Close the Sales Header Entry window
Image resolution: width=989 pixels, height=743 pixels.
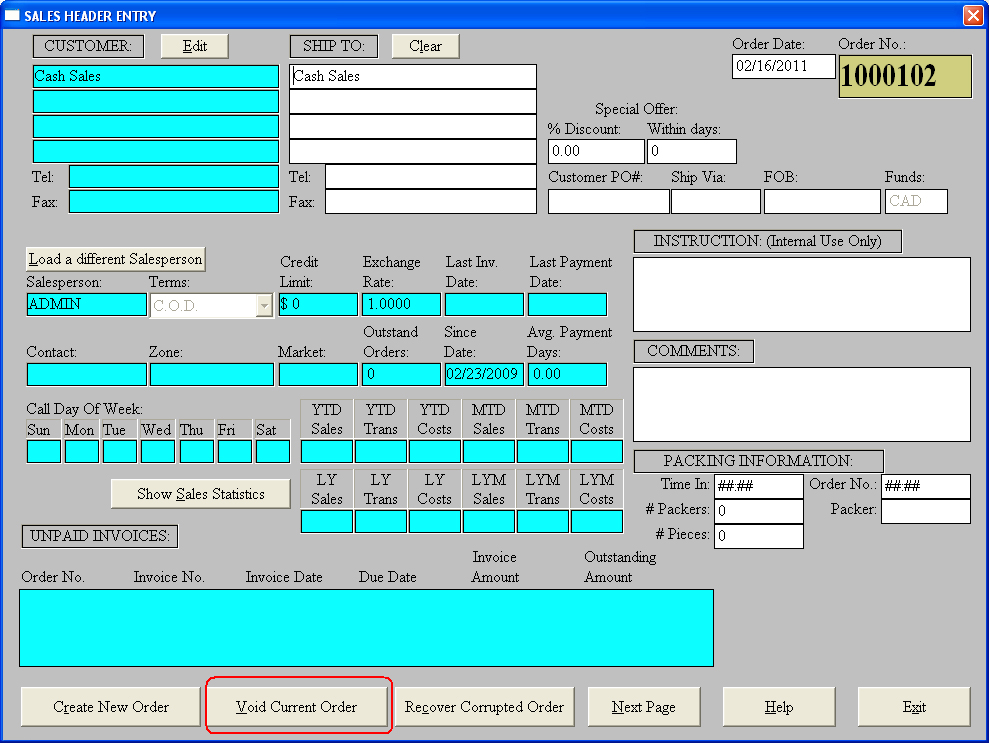pyautogui.click(x=972, y=16)
